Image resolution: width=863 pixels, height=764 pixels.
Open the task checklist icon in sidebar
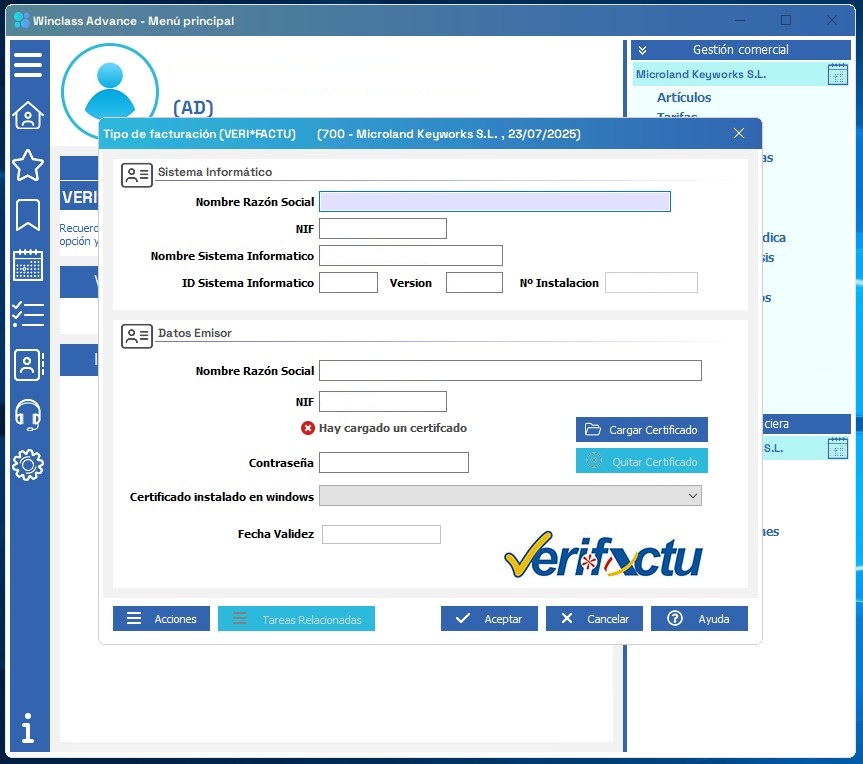[x=28, y=314]
